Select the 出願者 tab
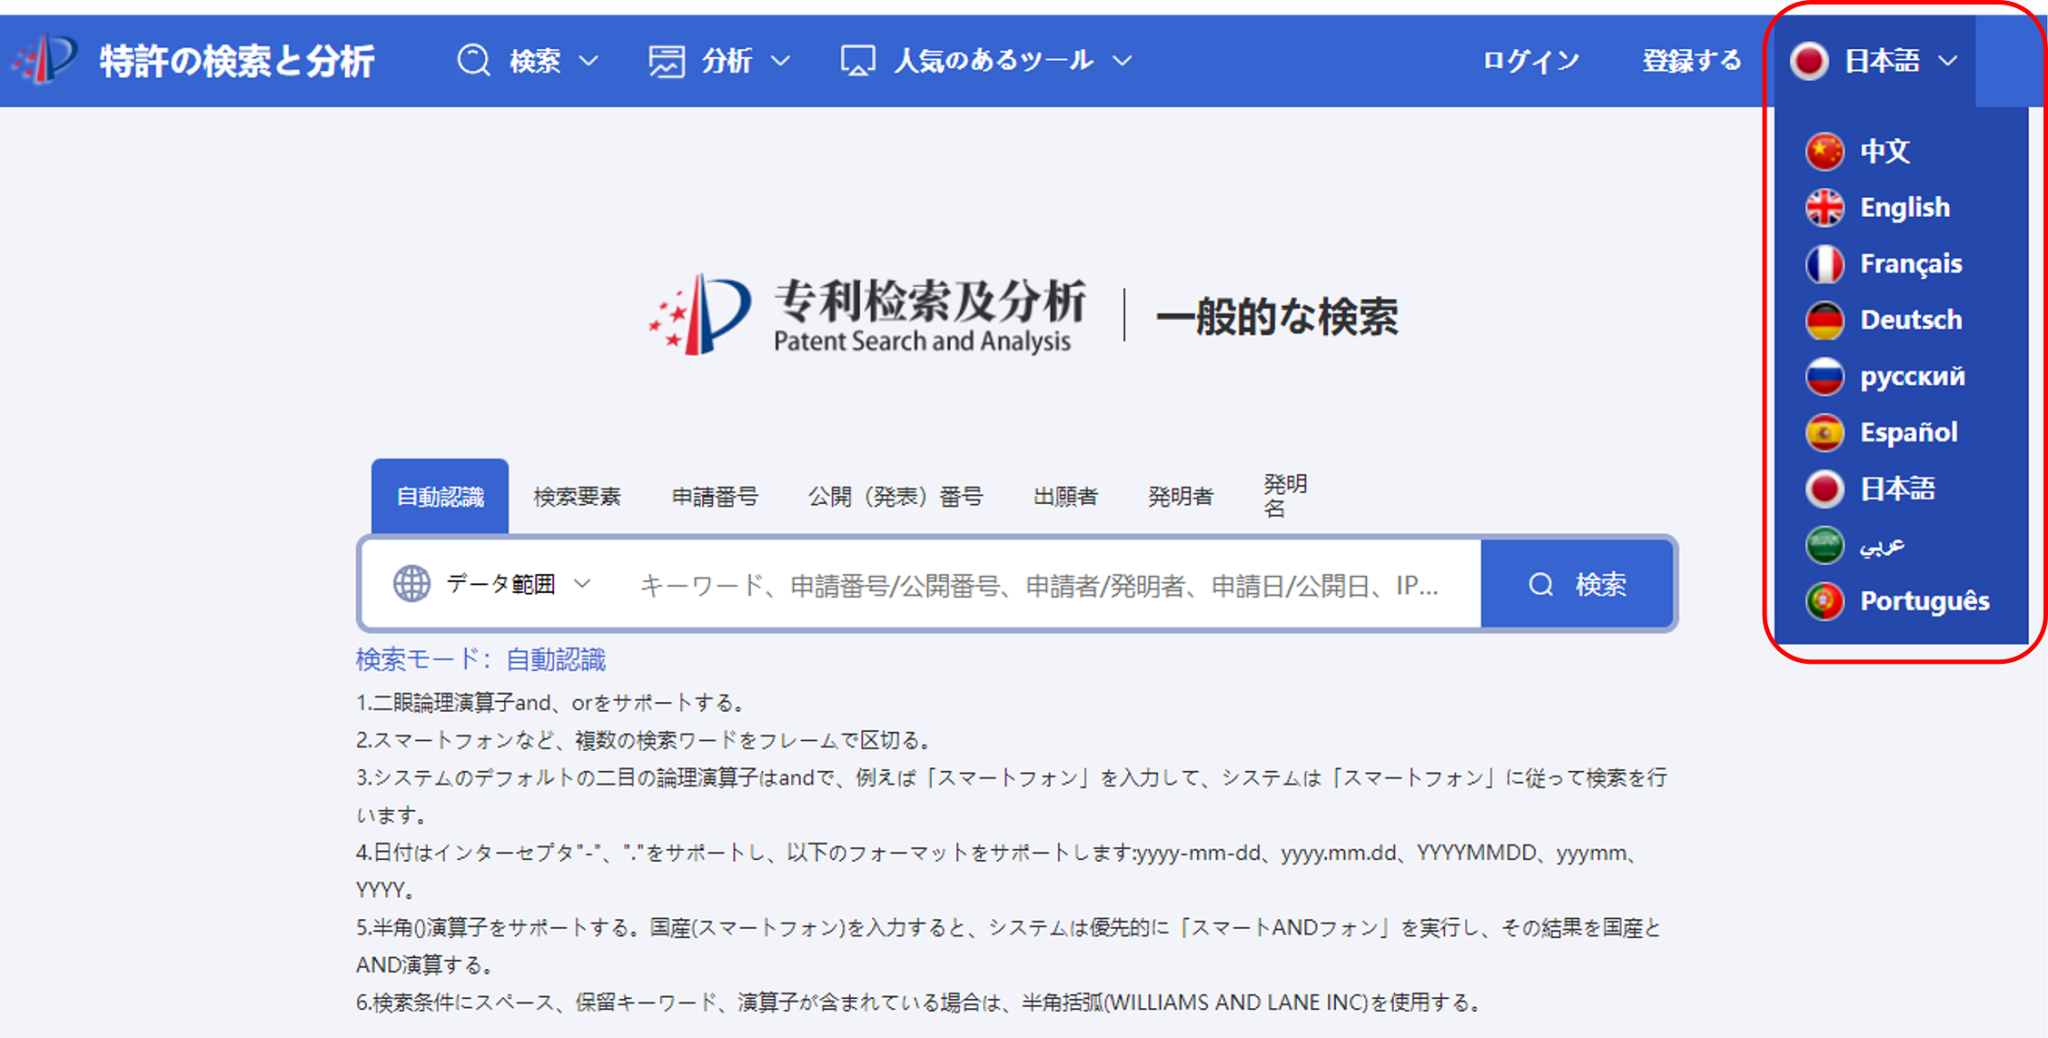The image size is (2048, 1038). point(1064,496)
